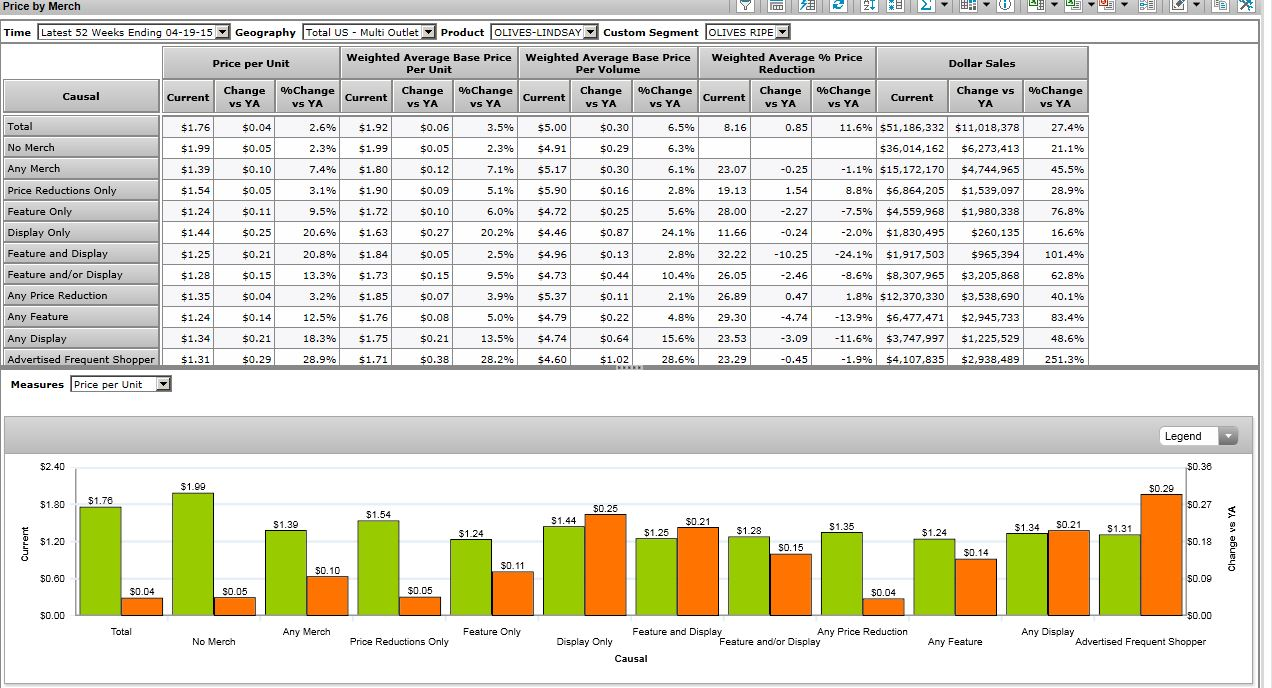
Task: Open the Geography dropdown
Action: pos(428,32)
